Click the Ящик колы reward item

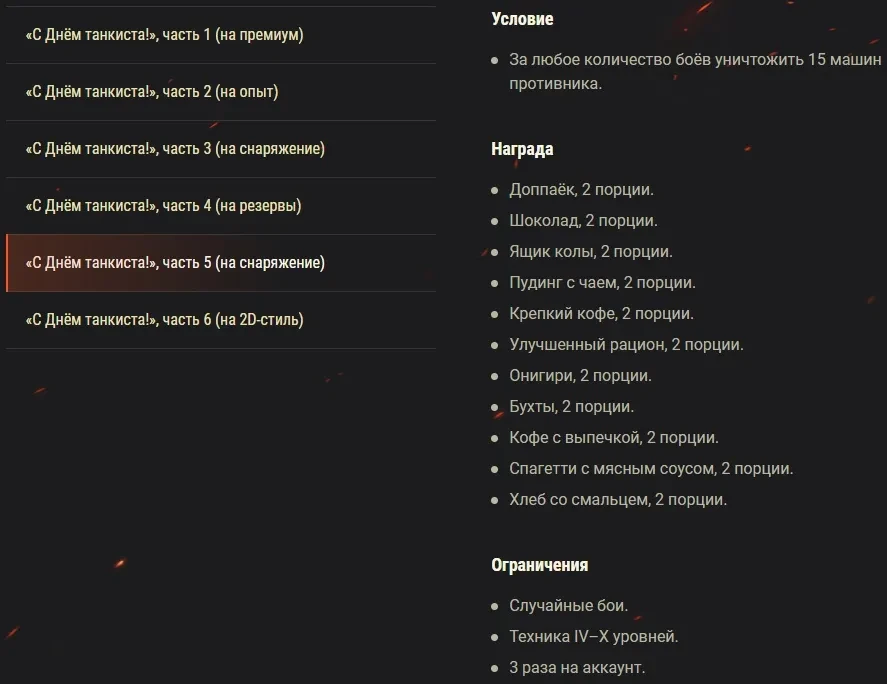(x=591, y=251)
